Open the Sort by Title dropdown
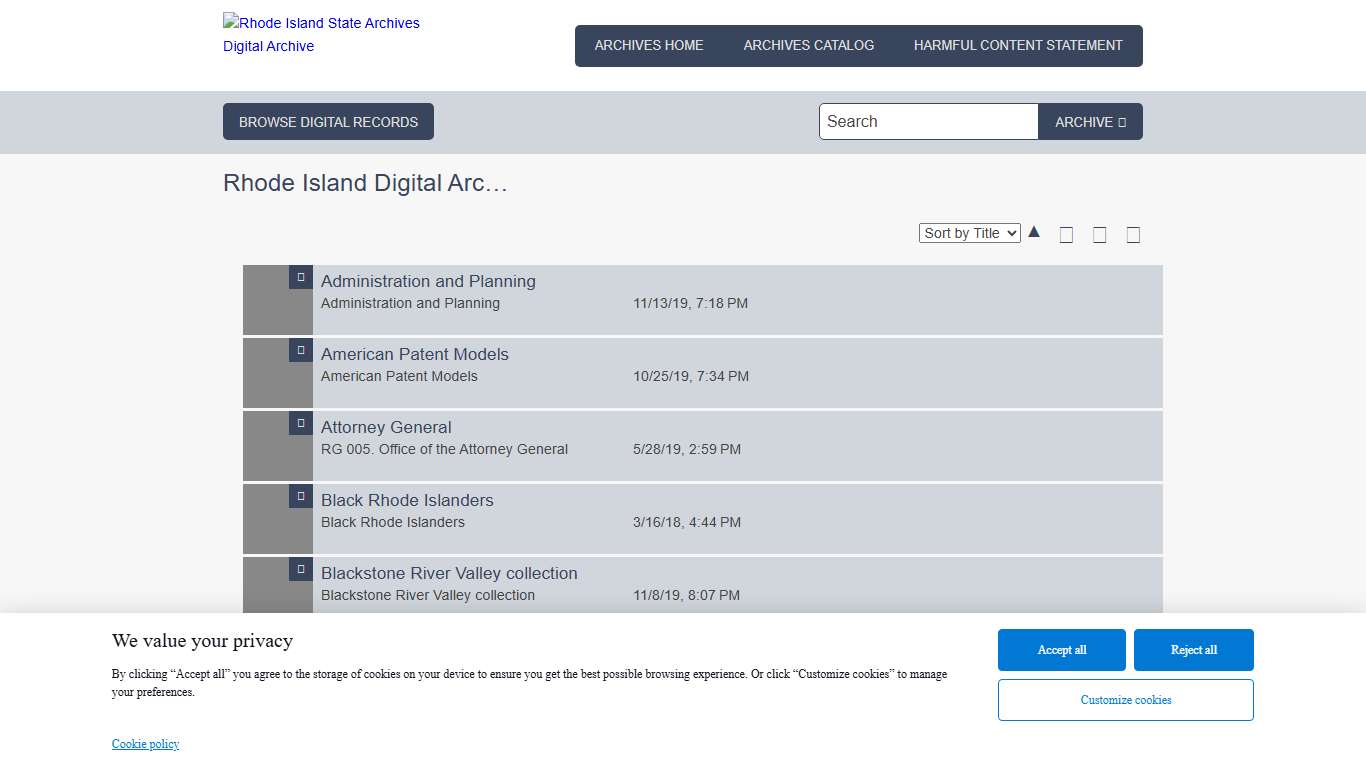1366x768 pixels. (969, 232)
